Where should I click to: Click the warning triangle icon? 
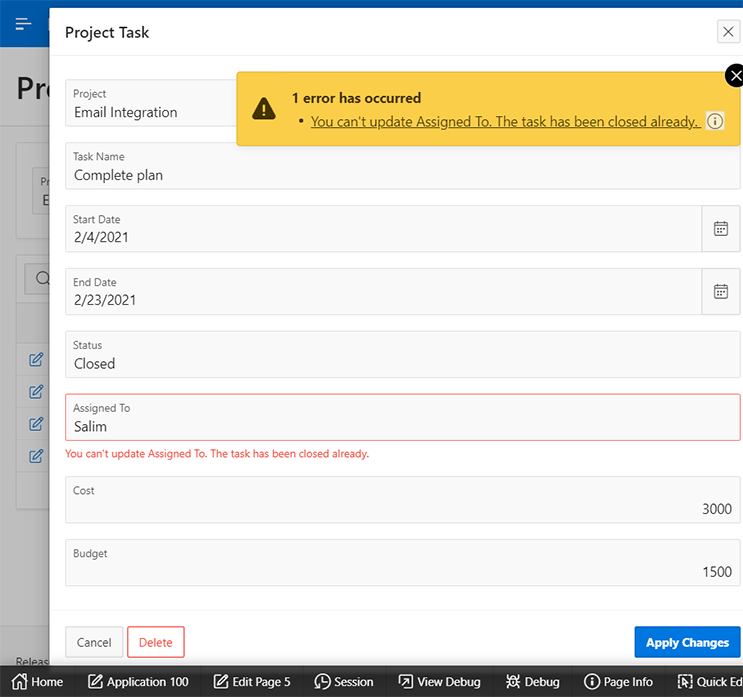264,109
